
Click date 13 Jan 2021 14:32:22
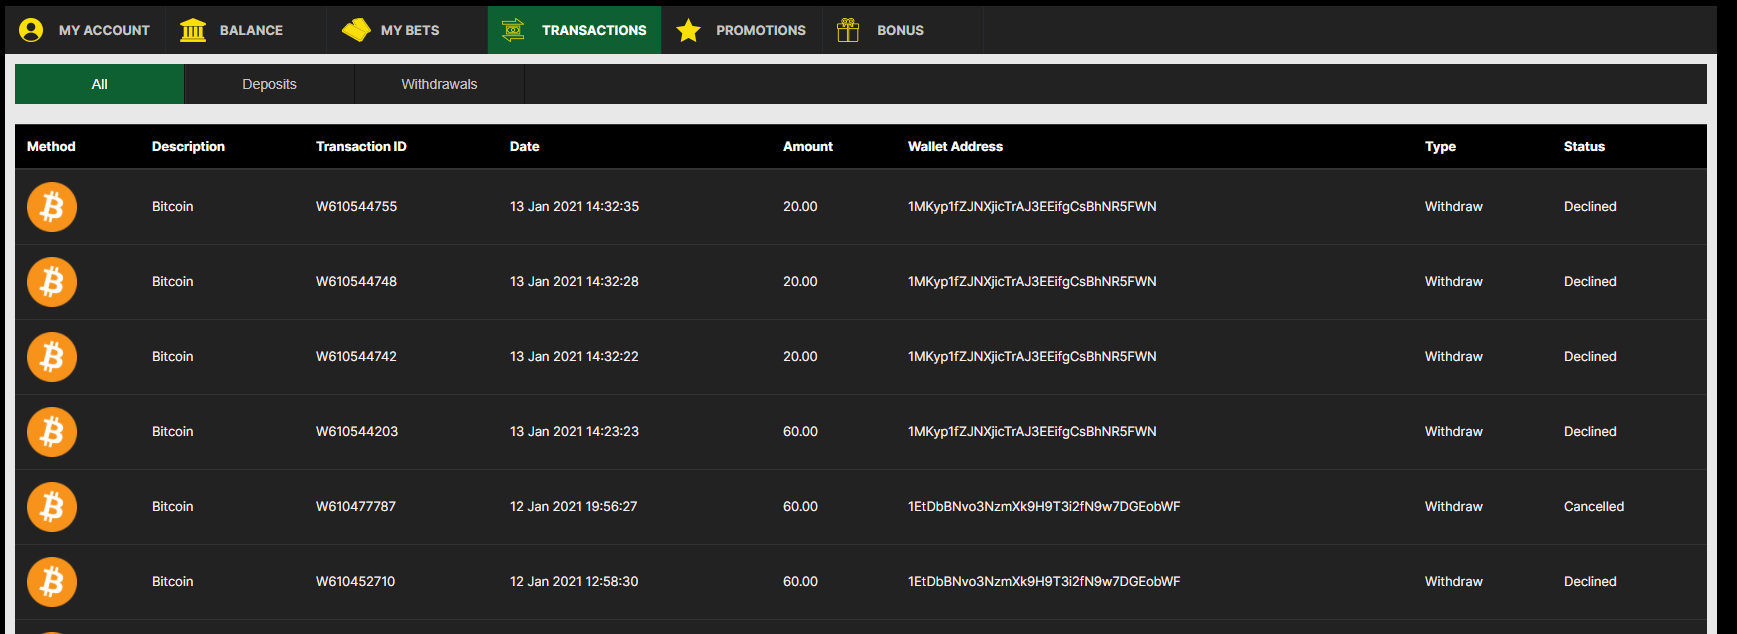574,356
